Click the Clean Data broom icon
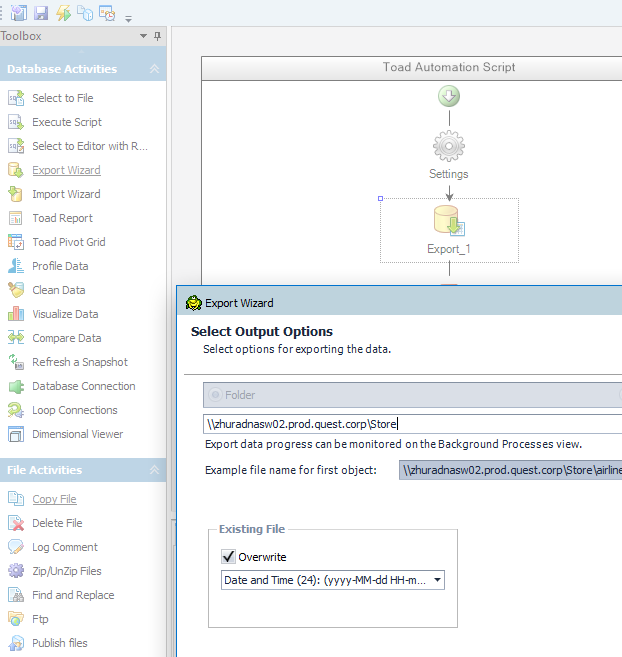Viewport: 622px width, 657px height. click(x=16, y=290)
